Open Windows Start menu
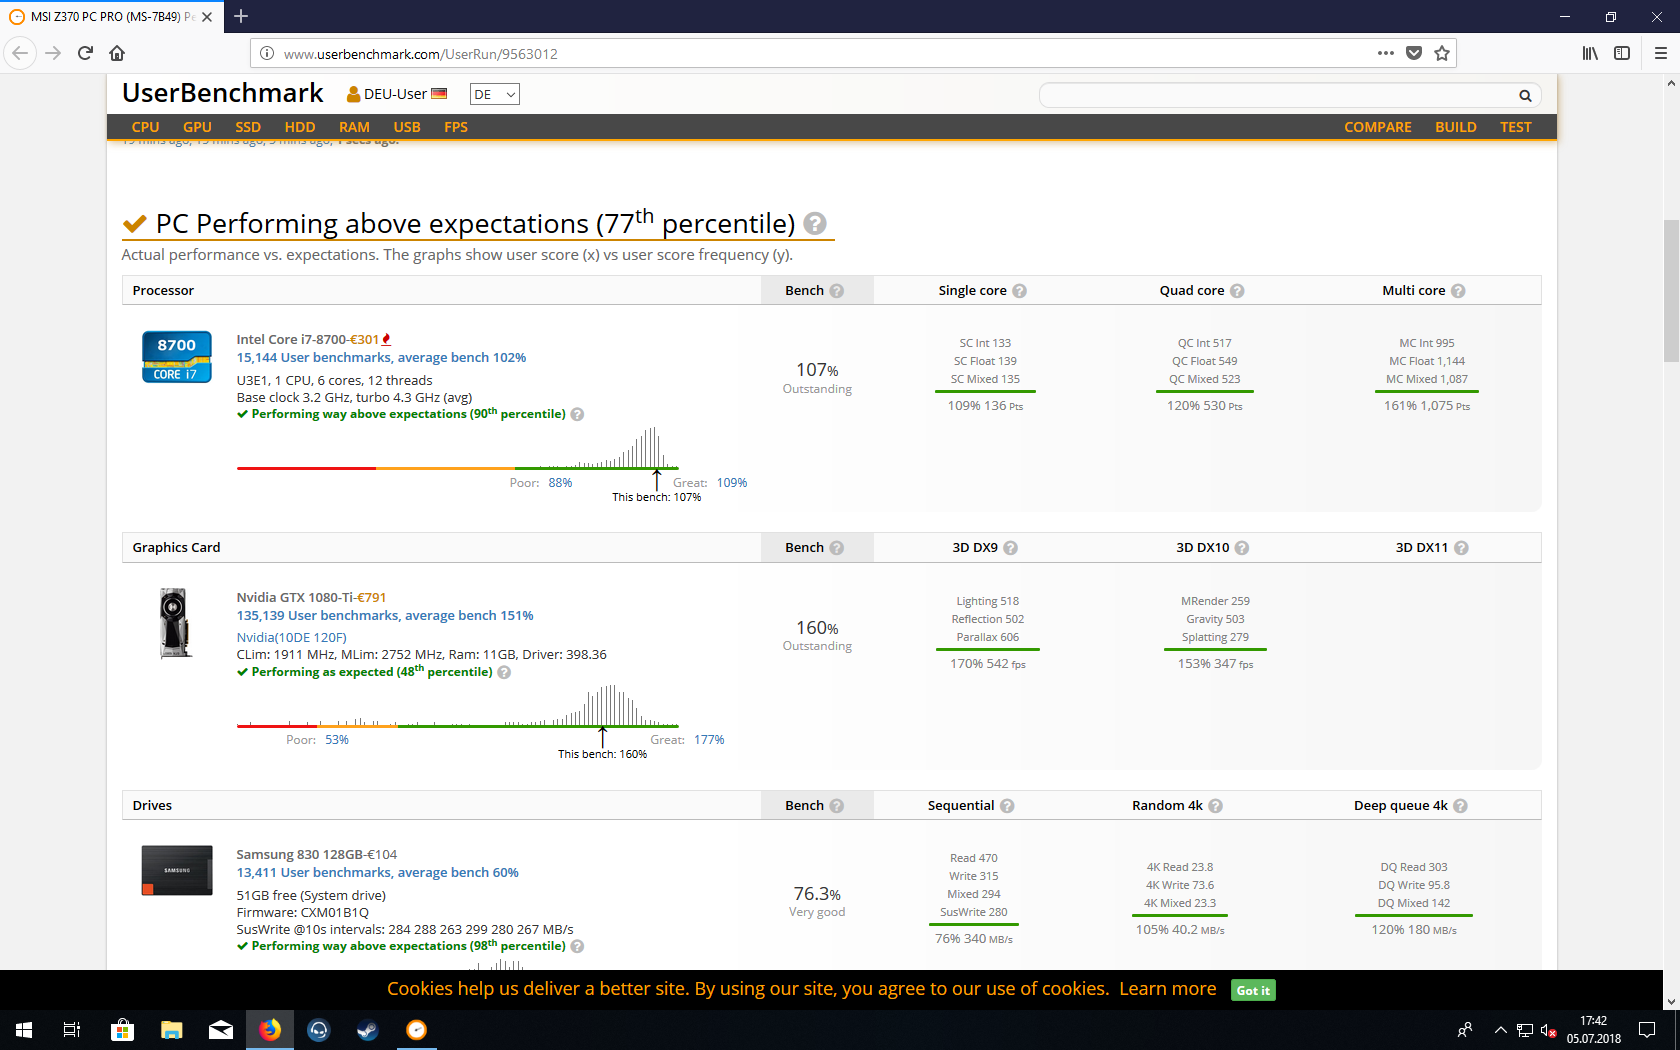 click(24, 1030)
